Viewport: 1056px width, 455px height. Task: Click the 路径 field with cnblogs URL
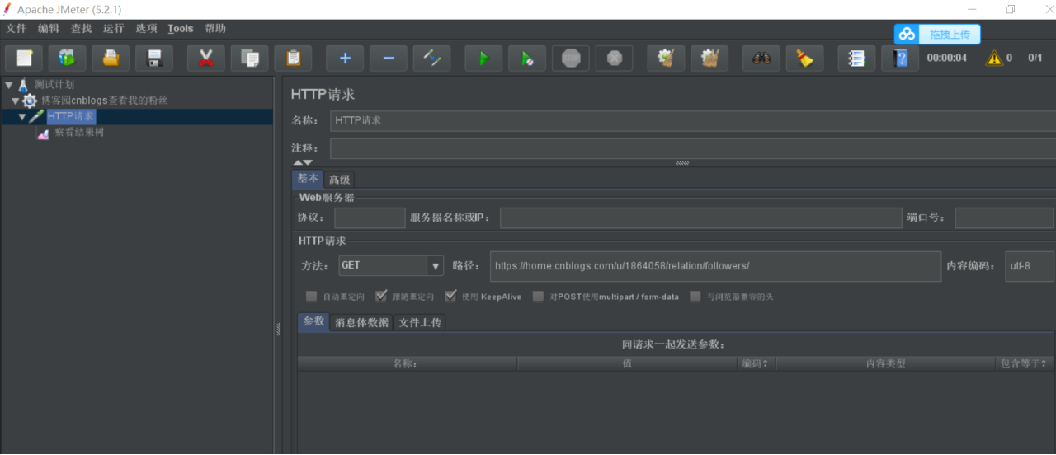[x=715, y=265]
